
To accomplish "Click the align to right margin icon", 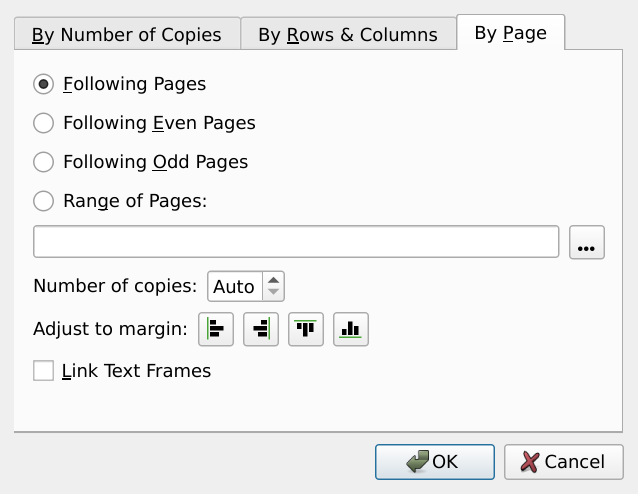I will (x=261, y=328).
